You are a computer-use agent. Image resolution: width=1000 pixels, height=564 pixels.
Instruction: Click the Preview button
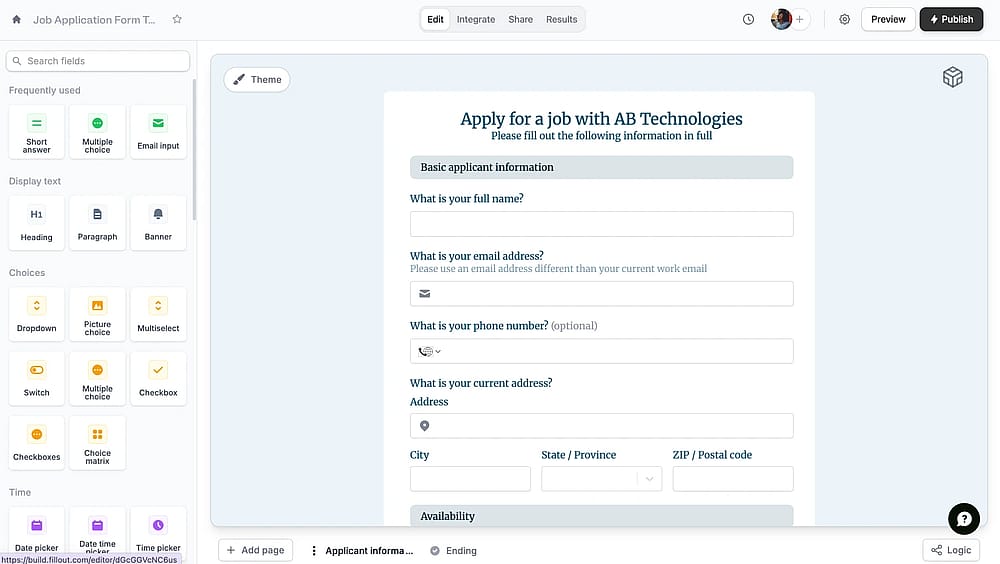(888, 19)
